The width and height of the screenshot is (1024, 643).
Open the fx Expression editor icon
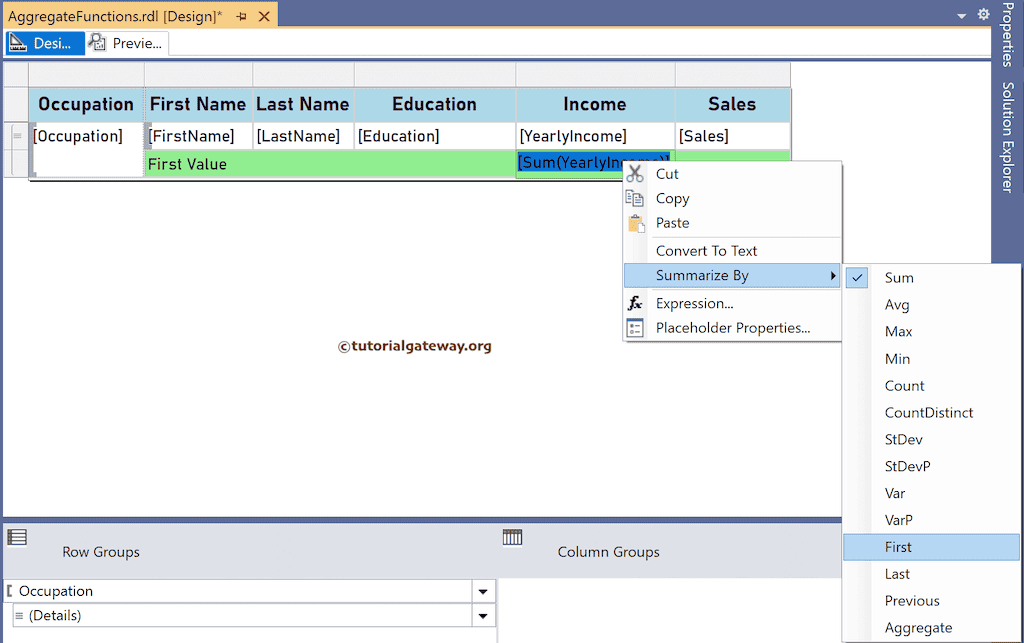pos(635,303)
